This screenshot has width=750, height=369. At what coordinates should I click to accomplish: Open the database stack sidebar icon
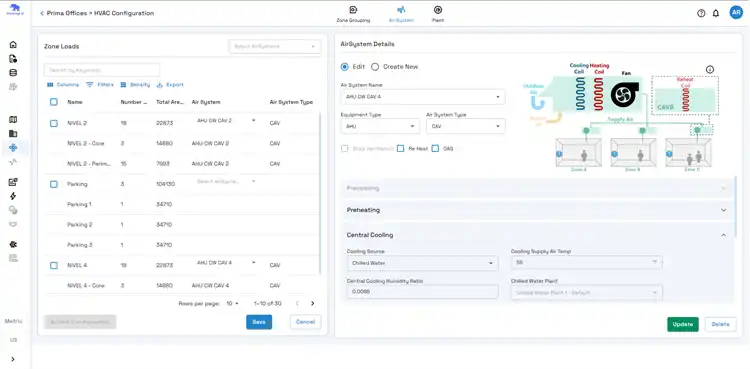(x=13, y=73)
